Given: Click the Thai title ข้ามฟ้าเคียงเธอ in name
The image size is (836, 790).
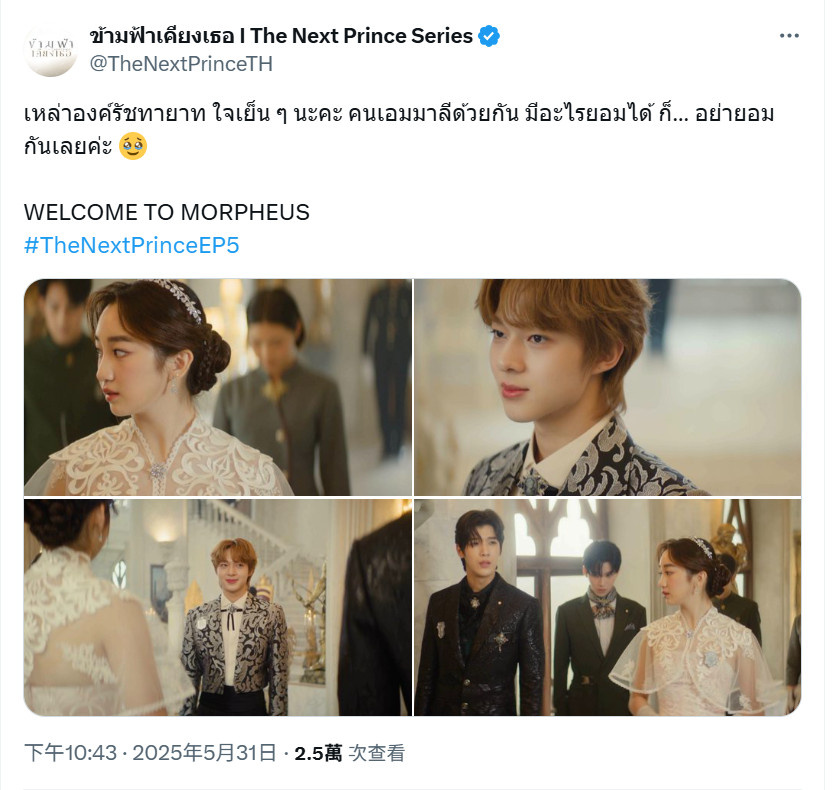Looking at the screenshot, I should click(162, 36).
